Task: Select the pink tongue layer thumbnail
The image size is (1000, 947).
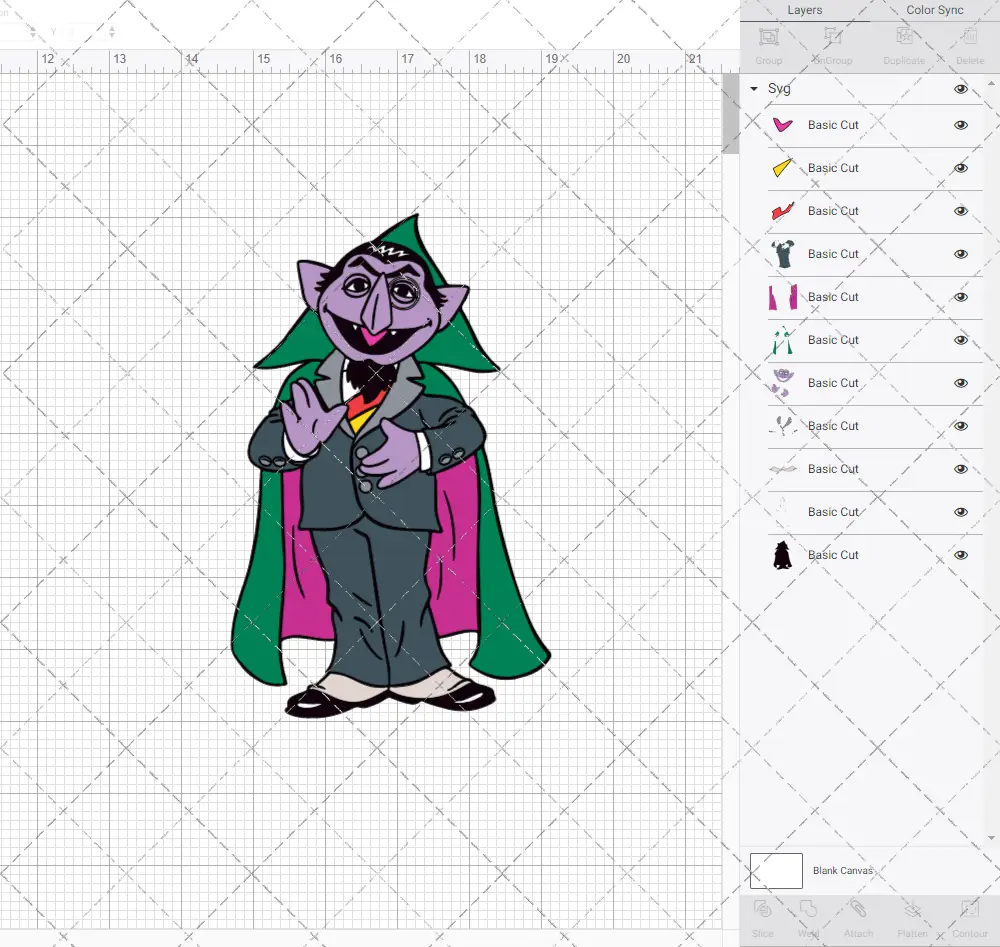Action: click(x=783, y=125)
